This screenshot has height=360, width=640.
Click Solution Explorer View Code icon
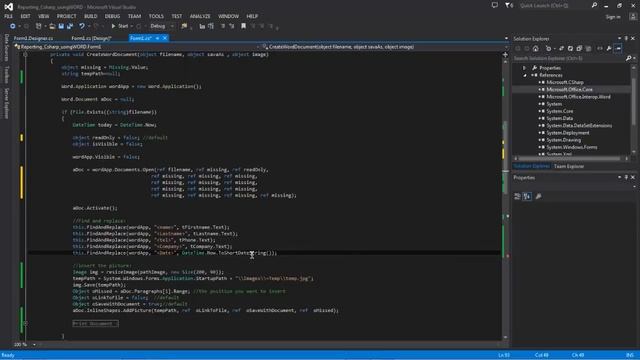[x=600, y=49]
